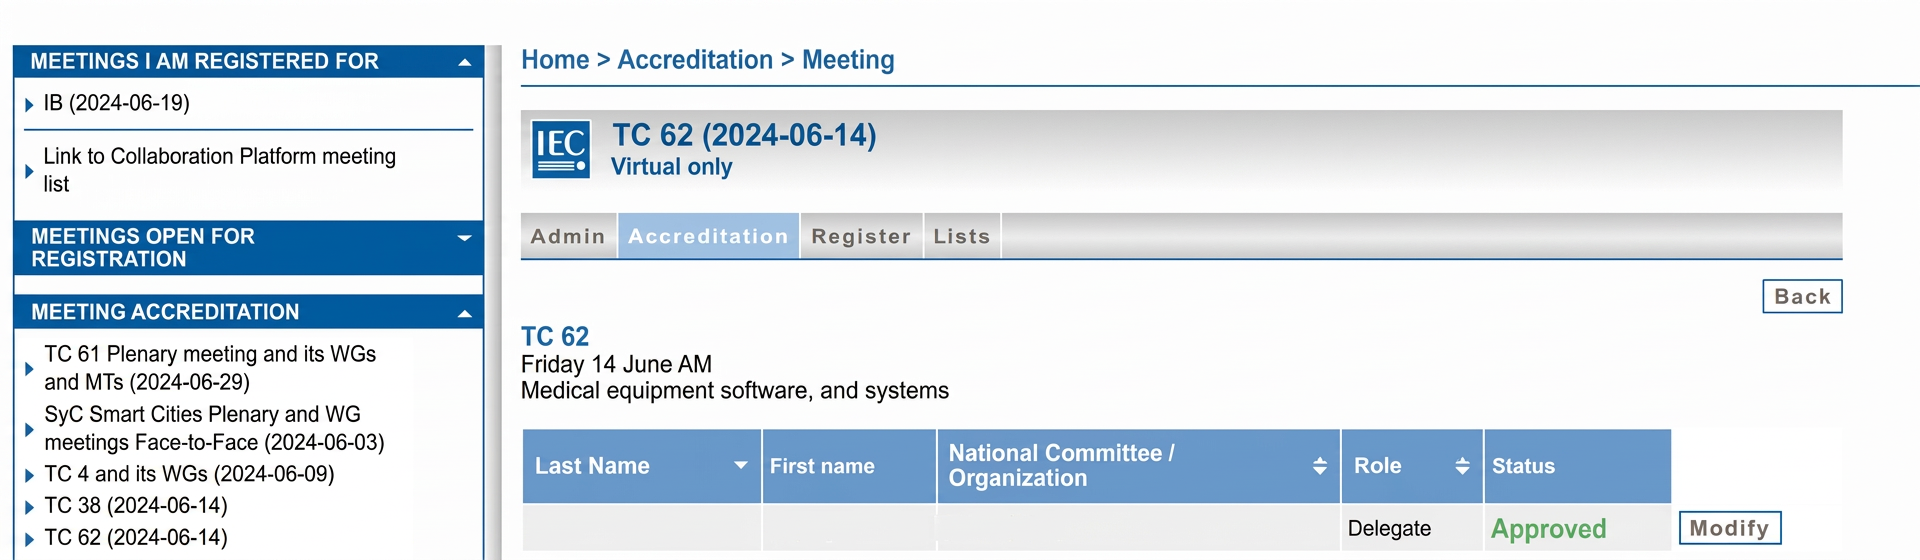Image resolution: width=1920 pixels, height=560 pixels.
Task: Collapse the Meeting Accreditation panel
Action: (x=464, y=314)
